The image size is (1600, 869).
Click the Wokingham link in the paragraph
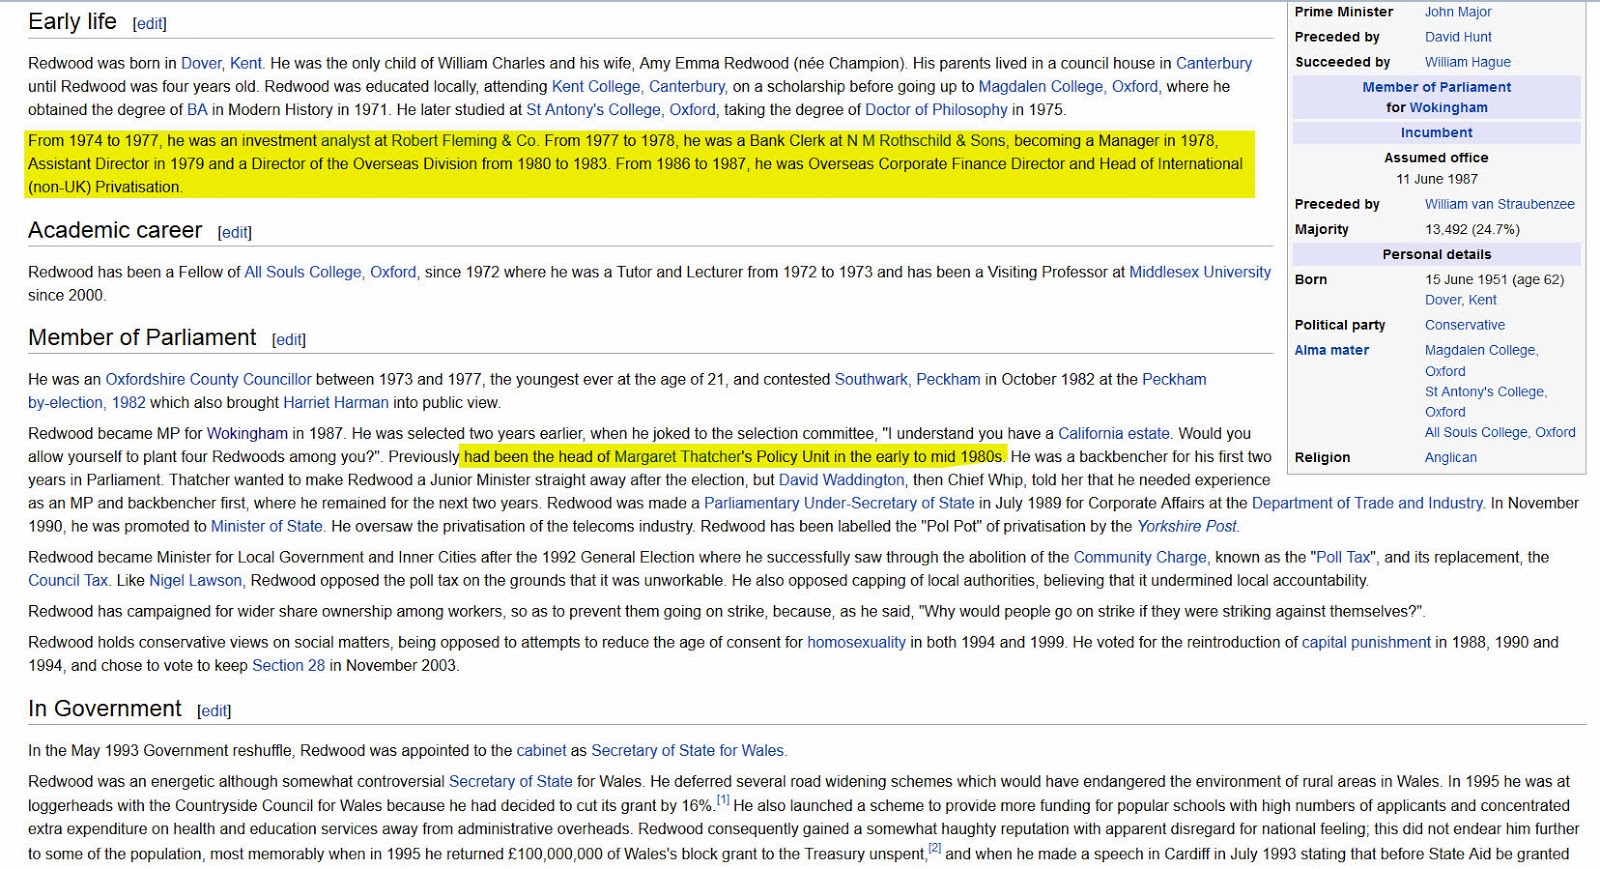247,433
